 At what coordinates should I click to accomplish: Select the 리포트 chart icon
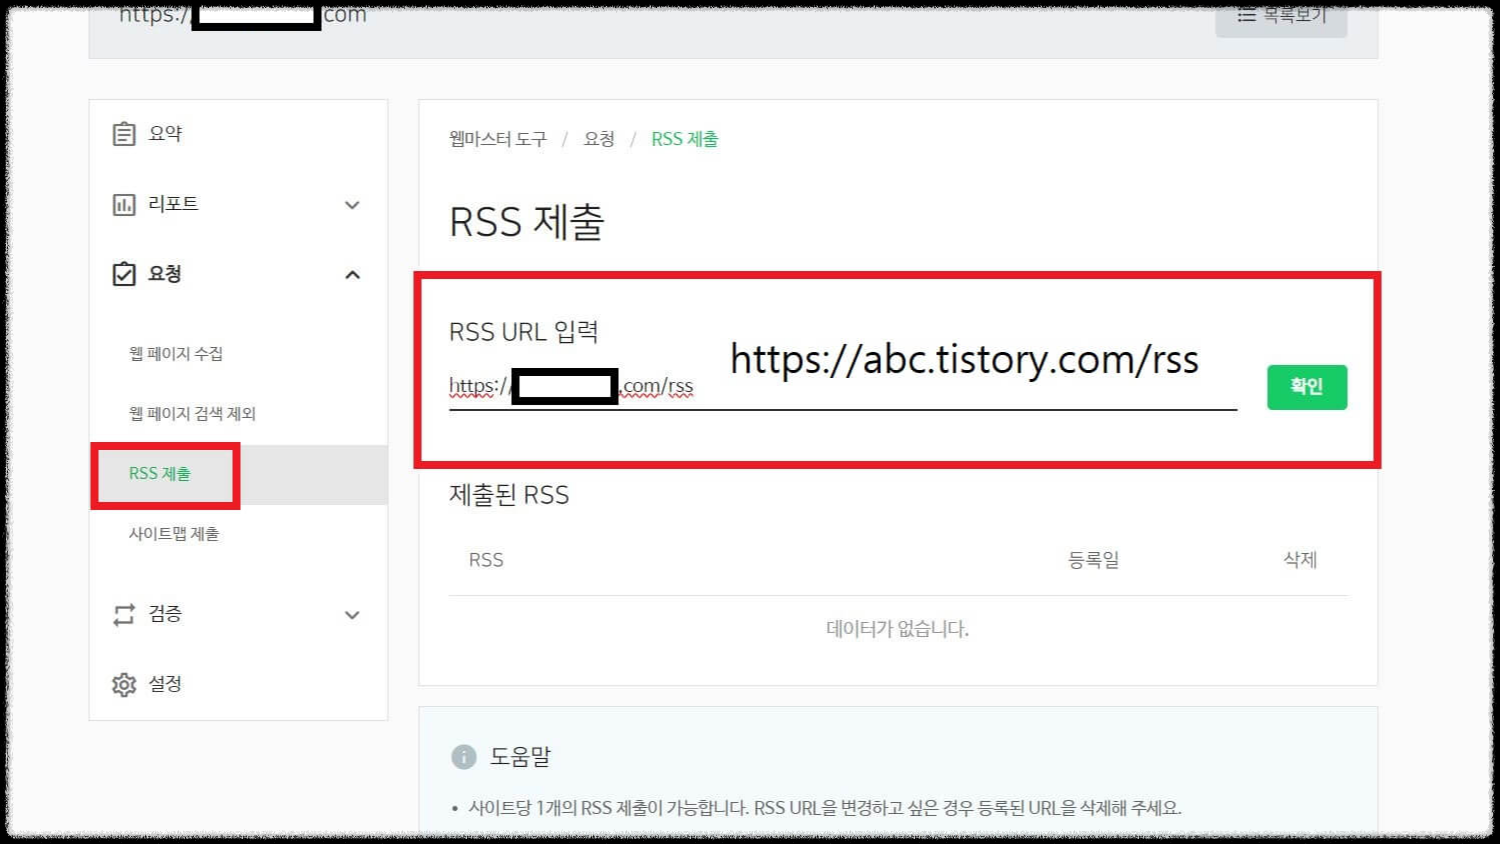coord(123,203)
